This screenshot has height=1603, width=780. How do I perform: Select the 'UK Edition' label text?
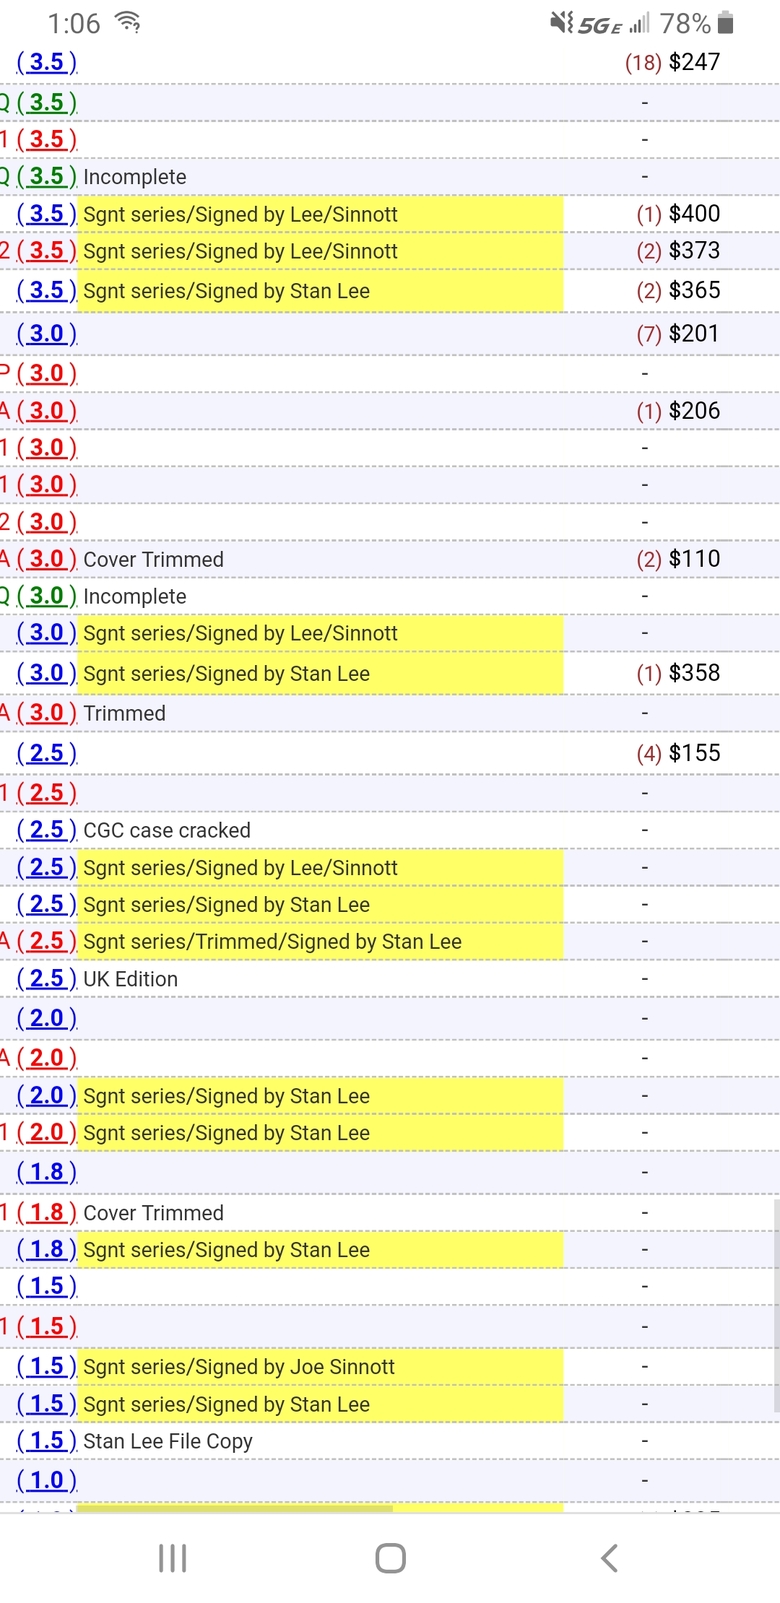click(x=131, y=979)
